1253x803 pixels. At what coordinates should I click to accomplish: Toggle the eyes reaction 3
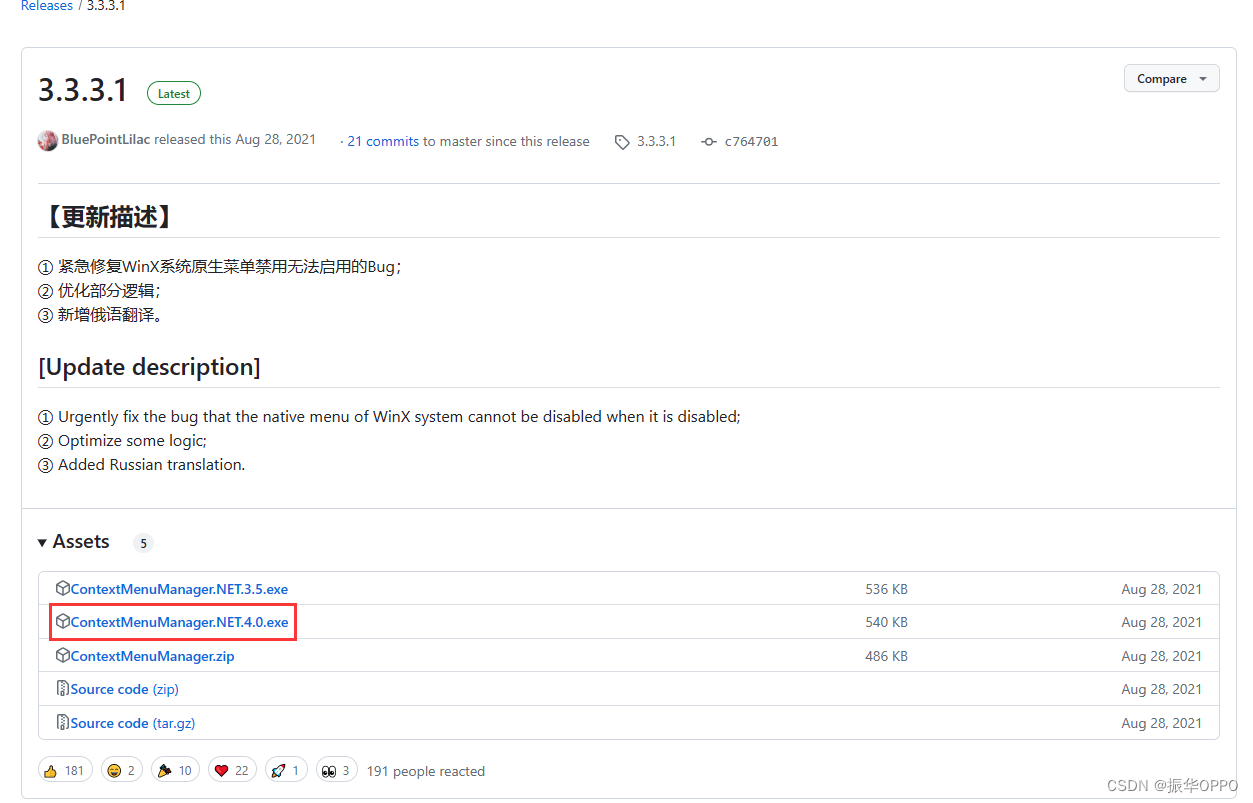[x=337, y=771]
